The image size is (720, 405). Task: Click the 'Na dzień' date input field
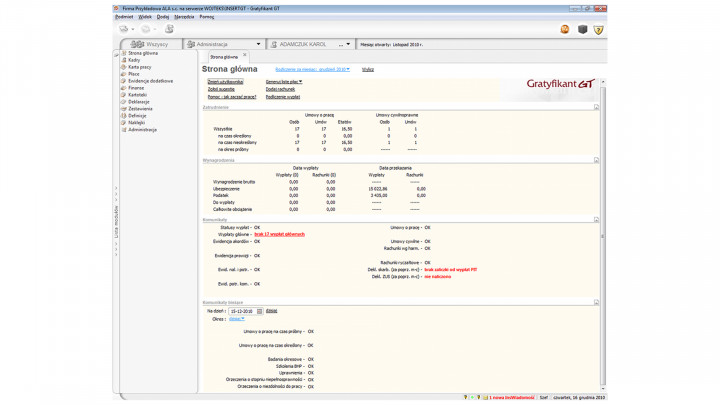point(240,311)
